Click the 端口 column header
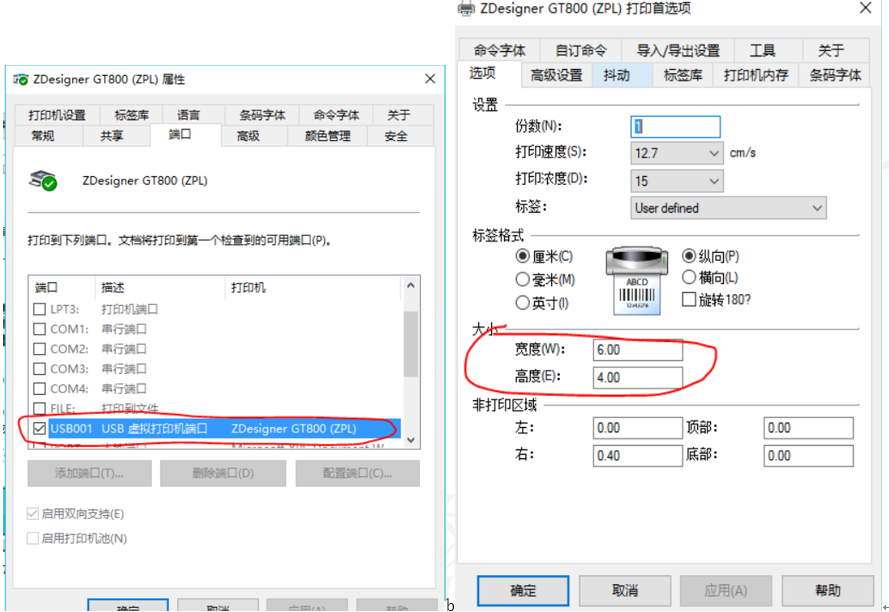 point(62,288)
